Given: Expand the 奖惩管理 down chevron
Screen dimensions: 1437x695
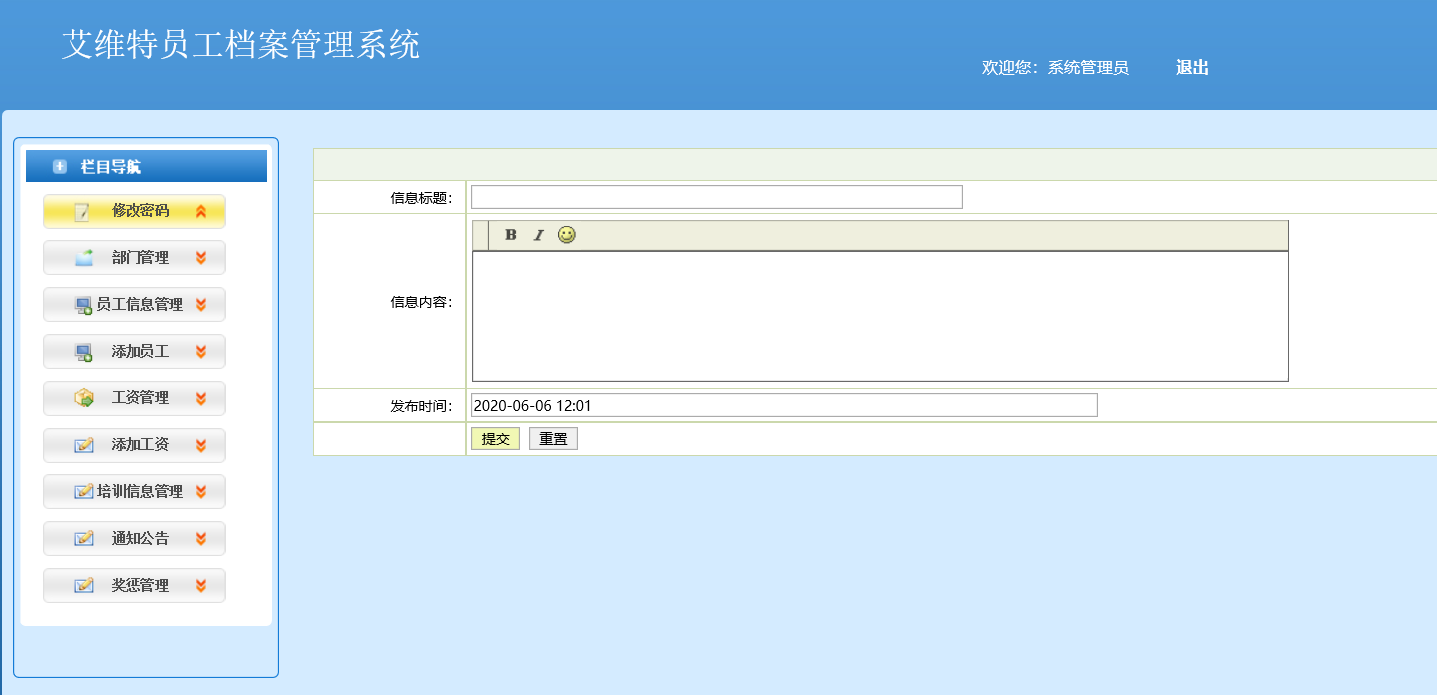Looking at the screenshot, I should pos(201,586).
